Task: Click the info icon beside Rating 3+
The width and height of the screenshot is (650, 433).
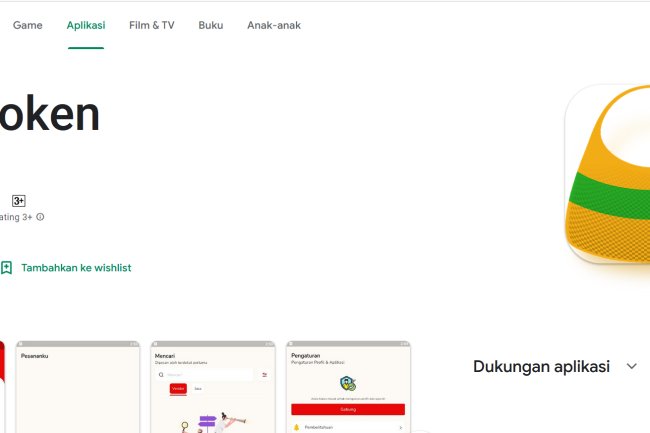Action: pos(41,217)
